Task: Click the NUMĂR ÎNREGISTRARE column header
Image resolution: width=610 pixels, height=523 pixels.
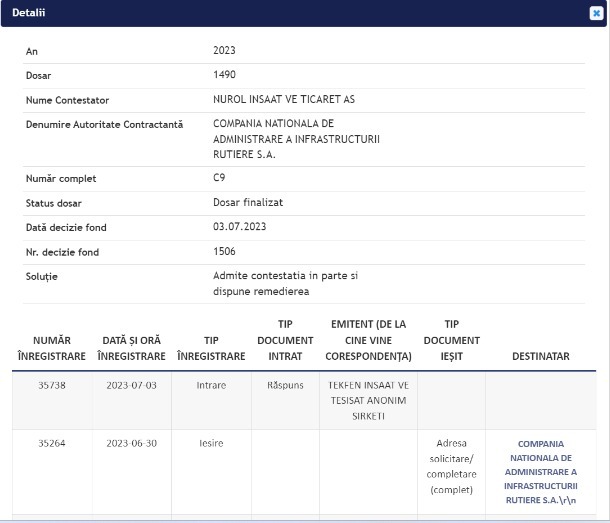Action: (x=52, y=348)
